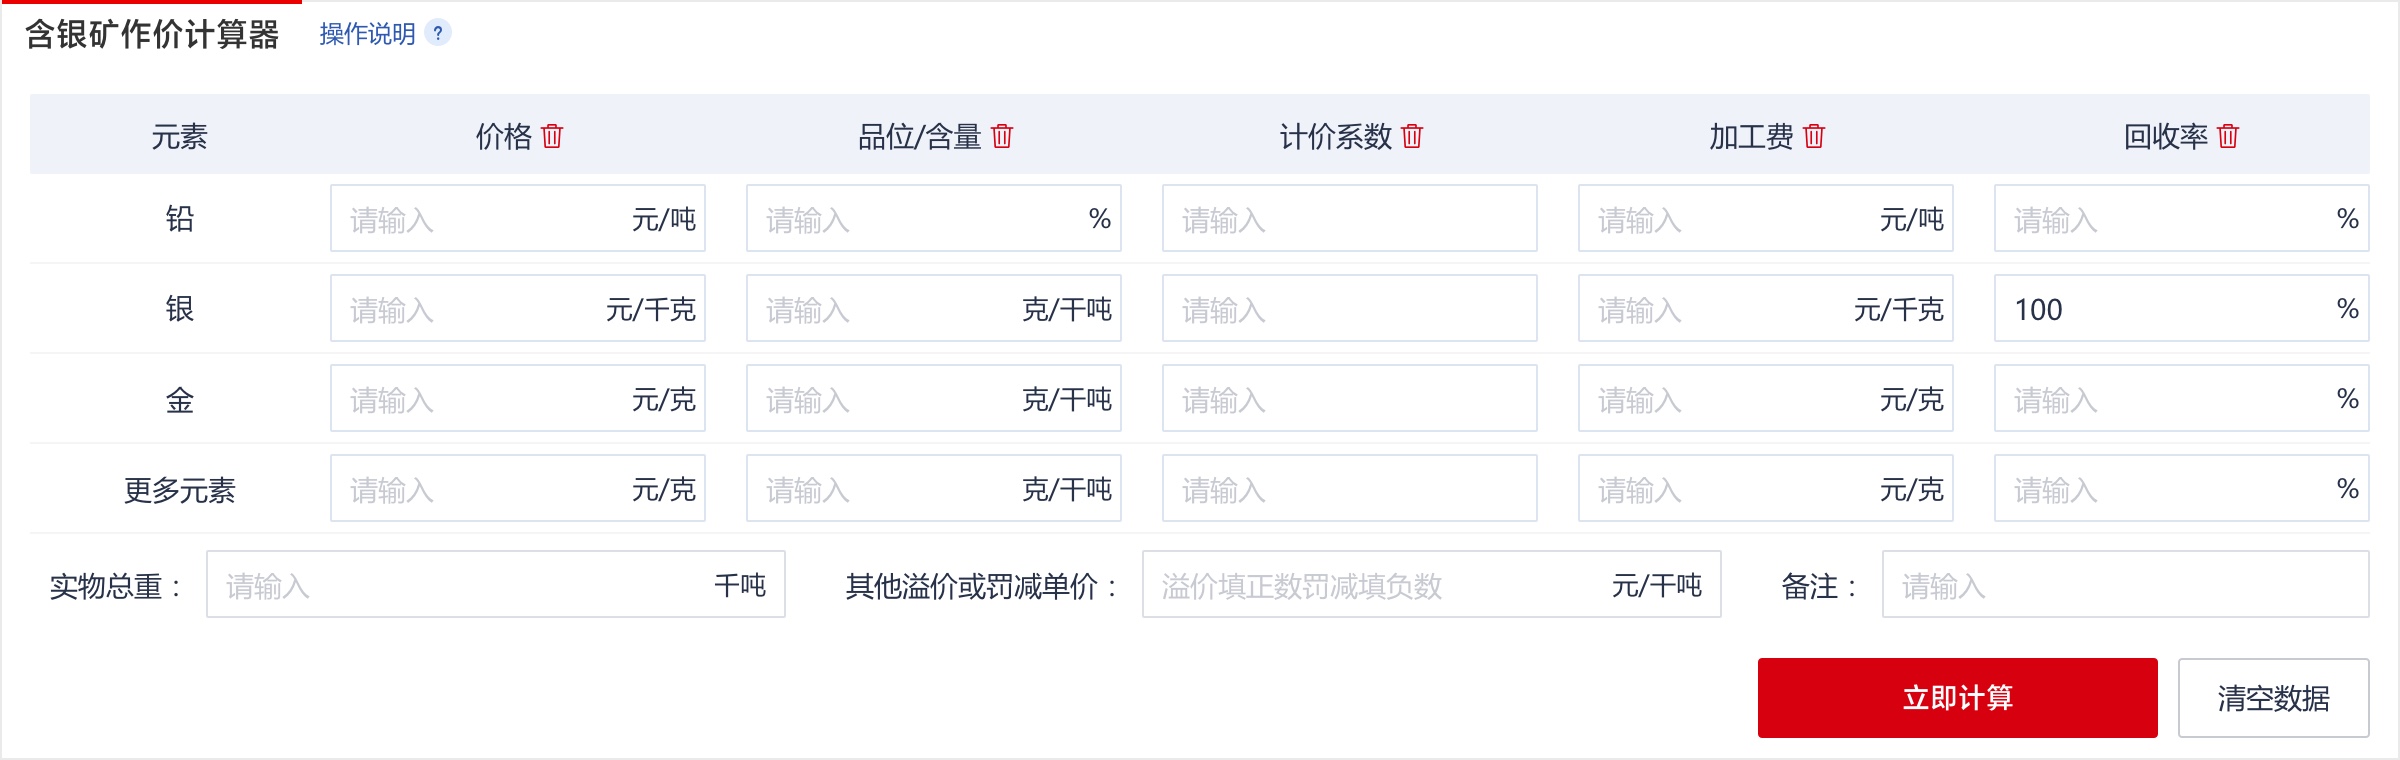The width and height of the screenshot is (2400, 760).
Task: Click the trash icon beside 价格 header
Action: (552, 136)
